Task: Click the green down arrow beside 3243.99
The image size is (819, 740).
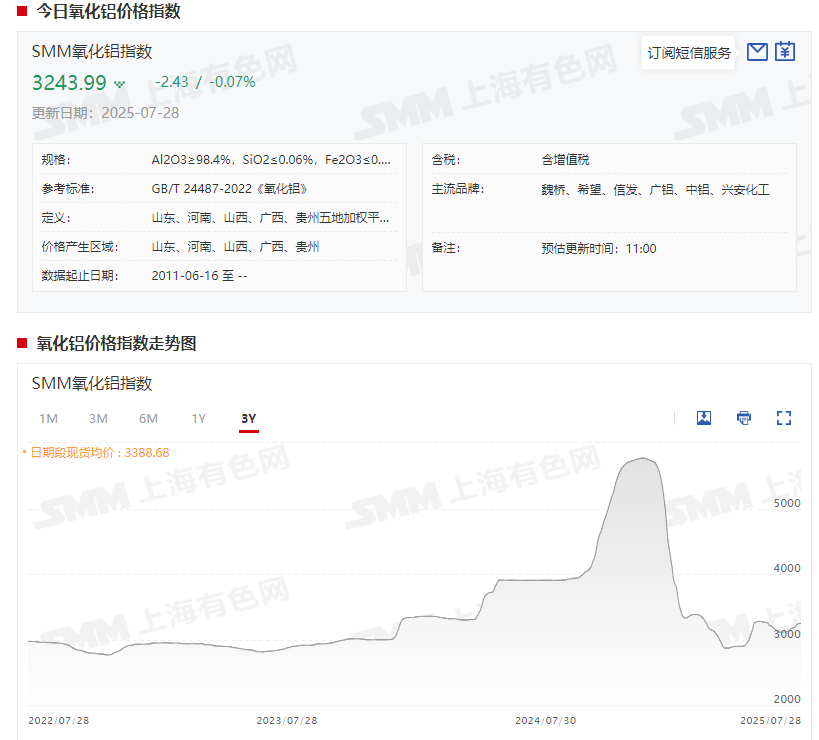Action: (x=120, y=84)
